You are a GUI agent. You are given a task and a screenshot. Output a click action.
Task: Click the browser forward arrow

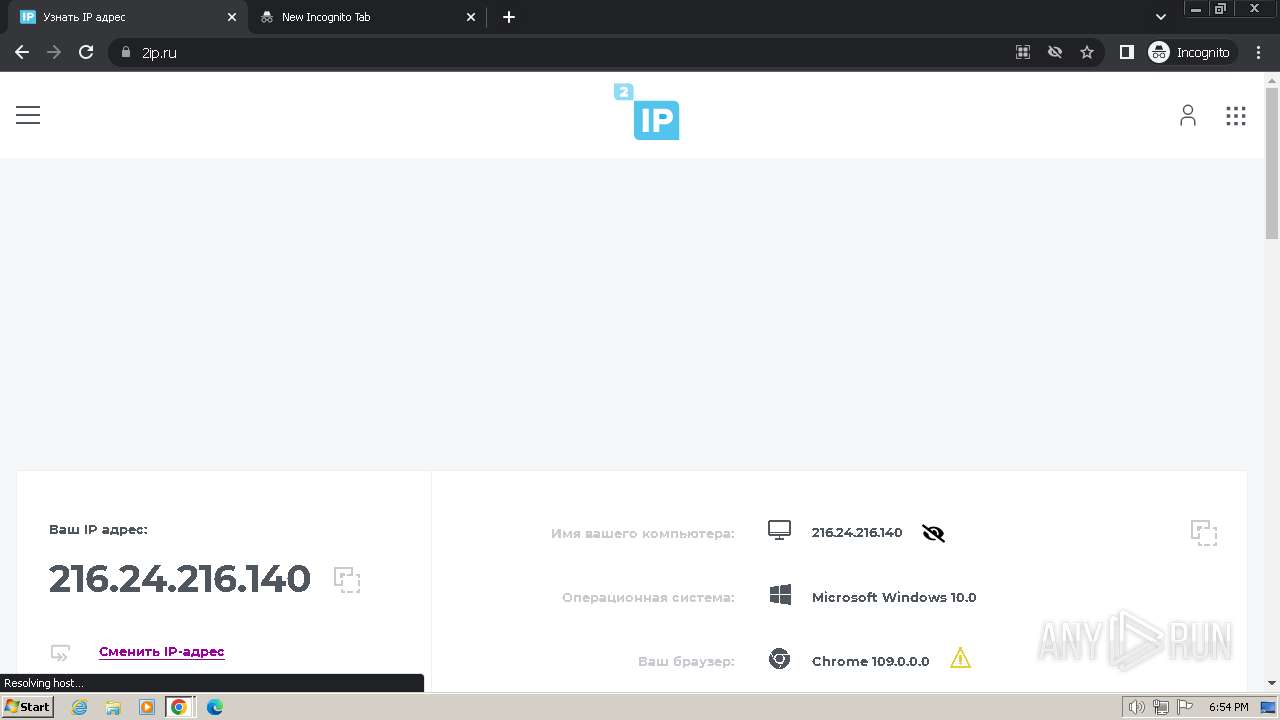(54, 52)
